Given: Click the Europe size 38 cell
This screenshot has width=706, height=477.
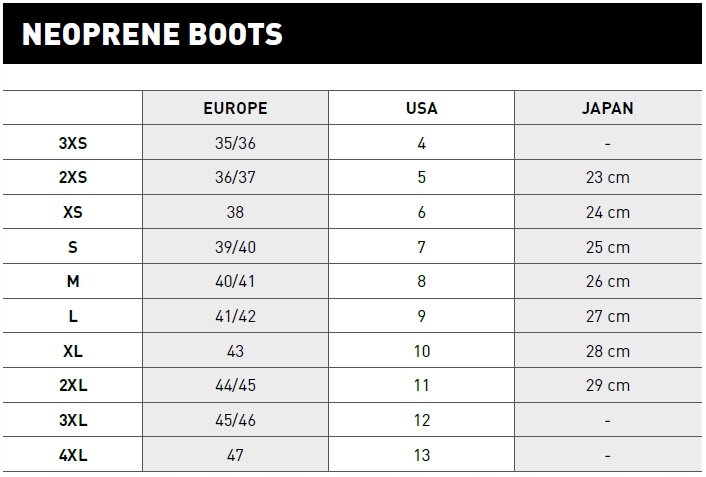Looking at the screenshot, I should click(x=235, y=212).
